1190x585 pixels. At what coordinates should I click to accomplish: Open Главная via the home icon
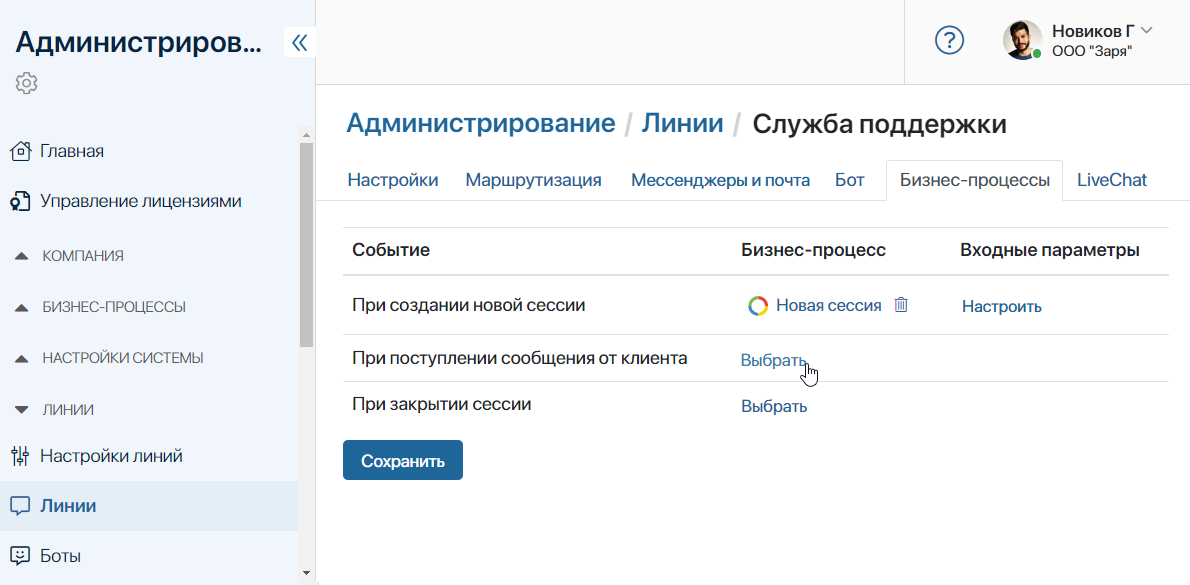tap(20, 151)
